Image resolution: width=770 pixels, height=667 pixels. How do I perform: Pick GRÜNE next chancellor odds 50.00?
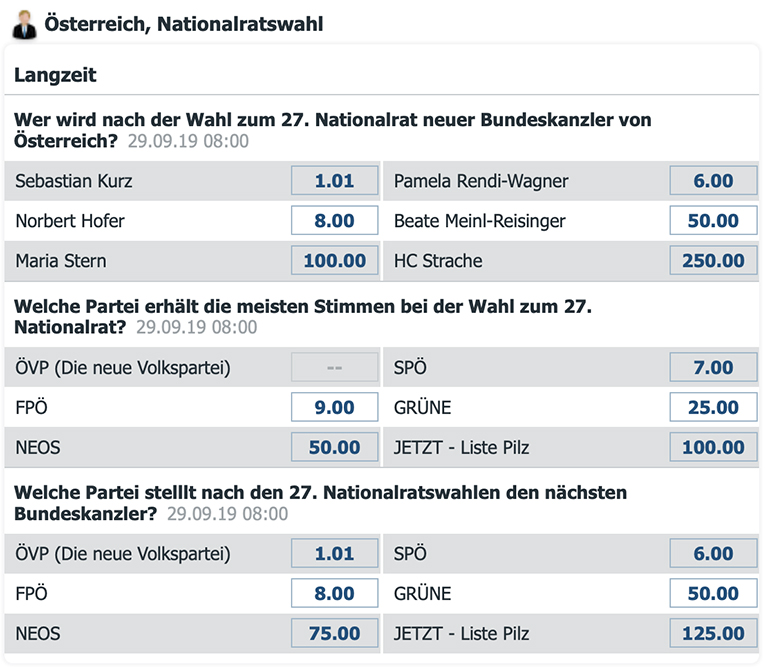click(713, 593)
